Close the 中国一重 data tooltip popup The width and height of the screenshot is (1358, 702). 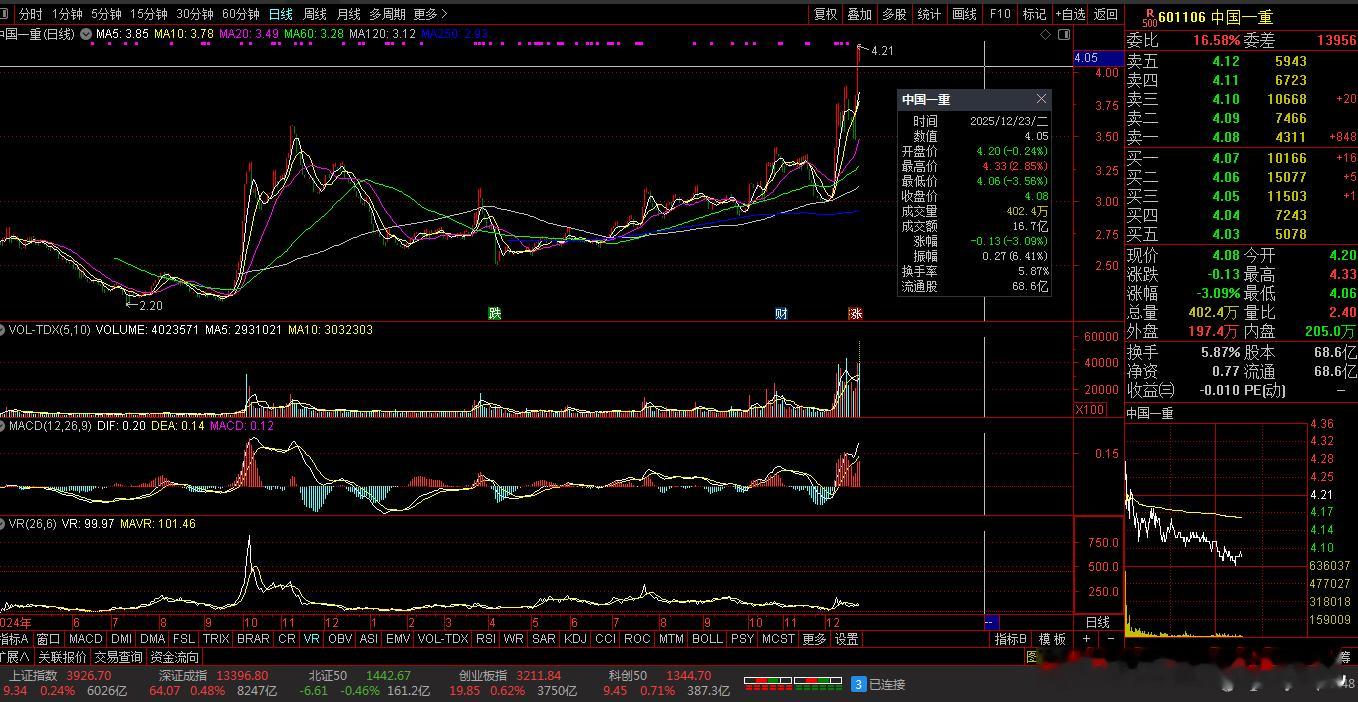click(x=1041, y=99)
